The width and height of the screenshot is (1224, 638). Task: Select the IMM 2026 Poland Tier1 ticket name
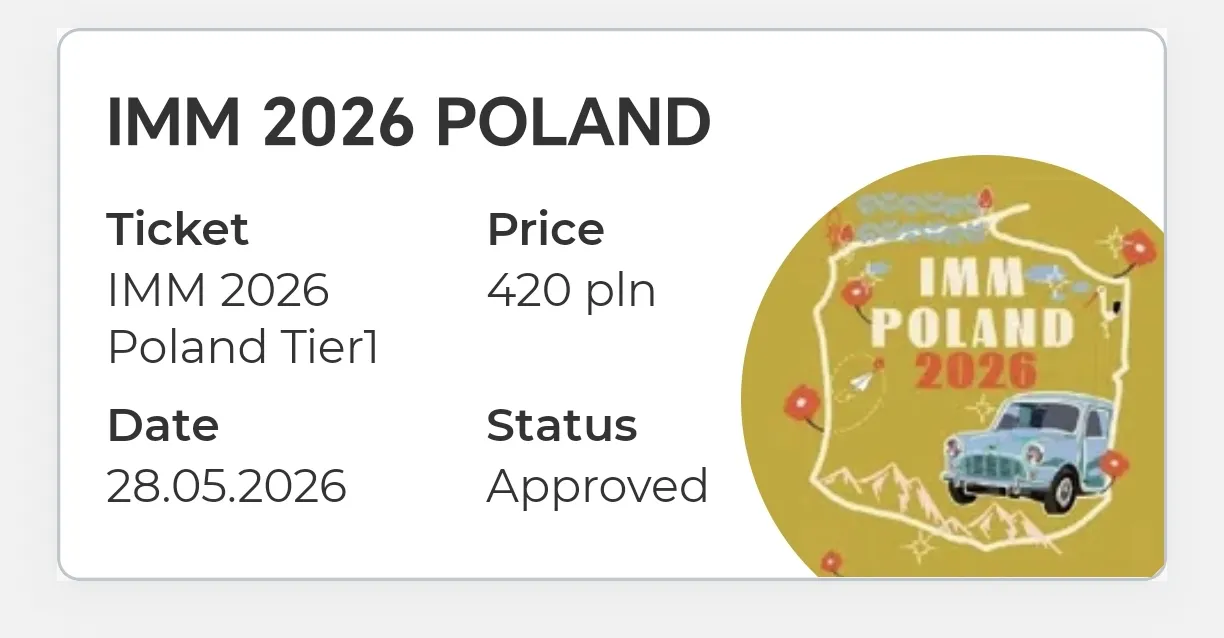tap(242, 319)
